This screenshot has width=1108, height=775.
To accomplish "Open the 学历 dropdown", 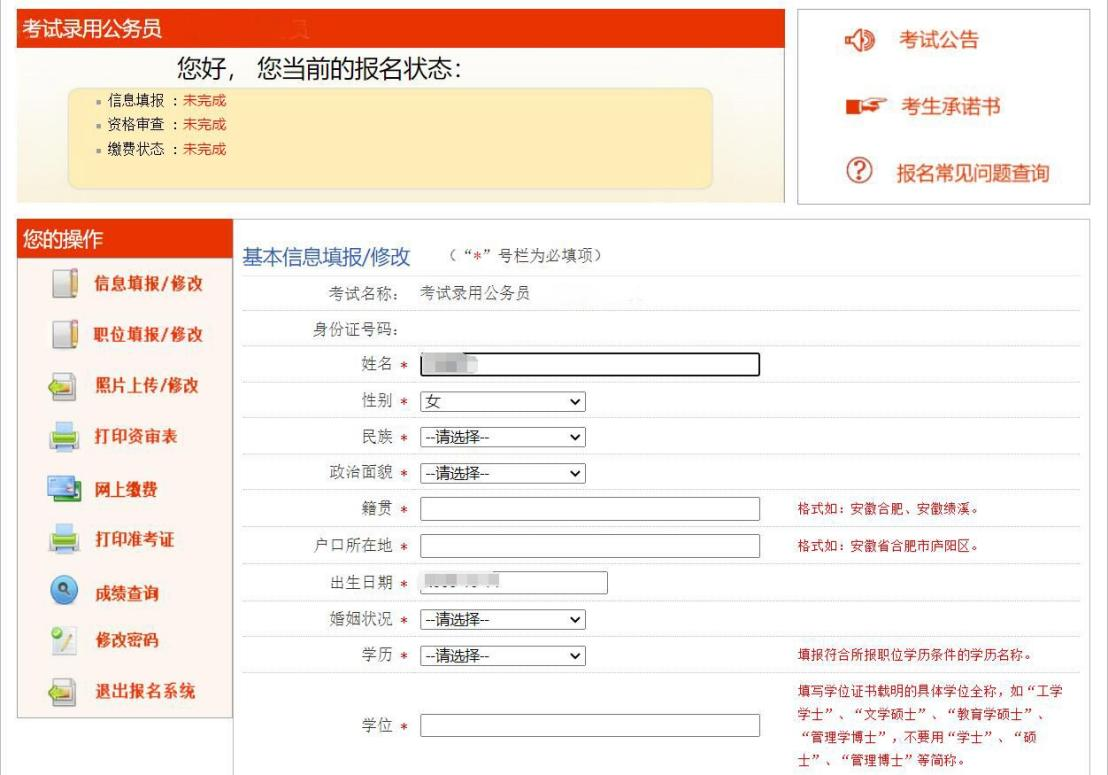I will pos(502,656).
